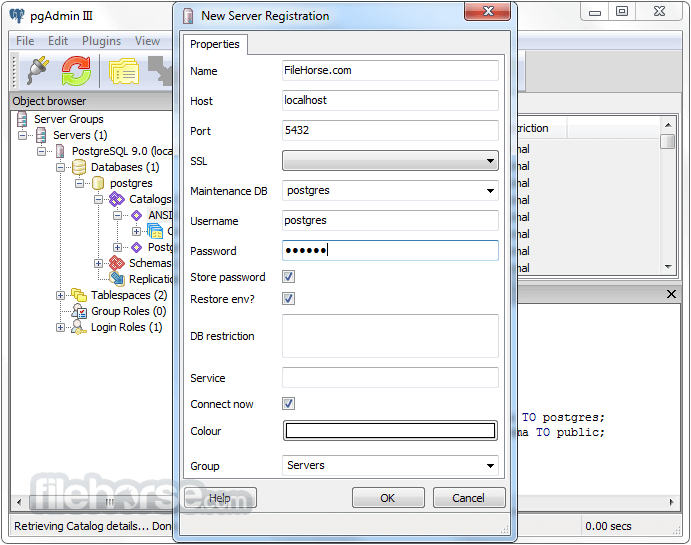Open the Maintenance DB combo box

(x=390, y=191)
